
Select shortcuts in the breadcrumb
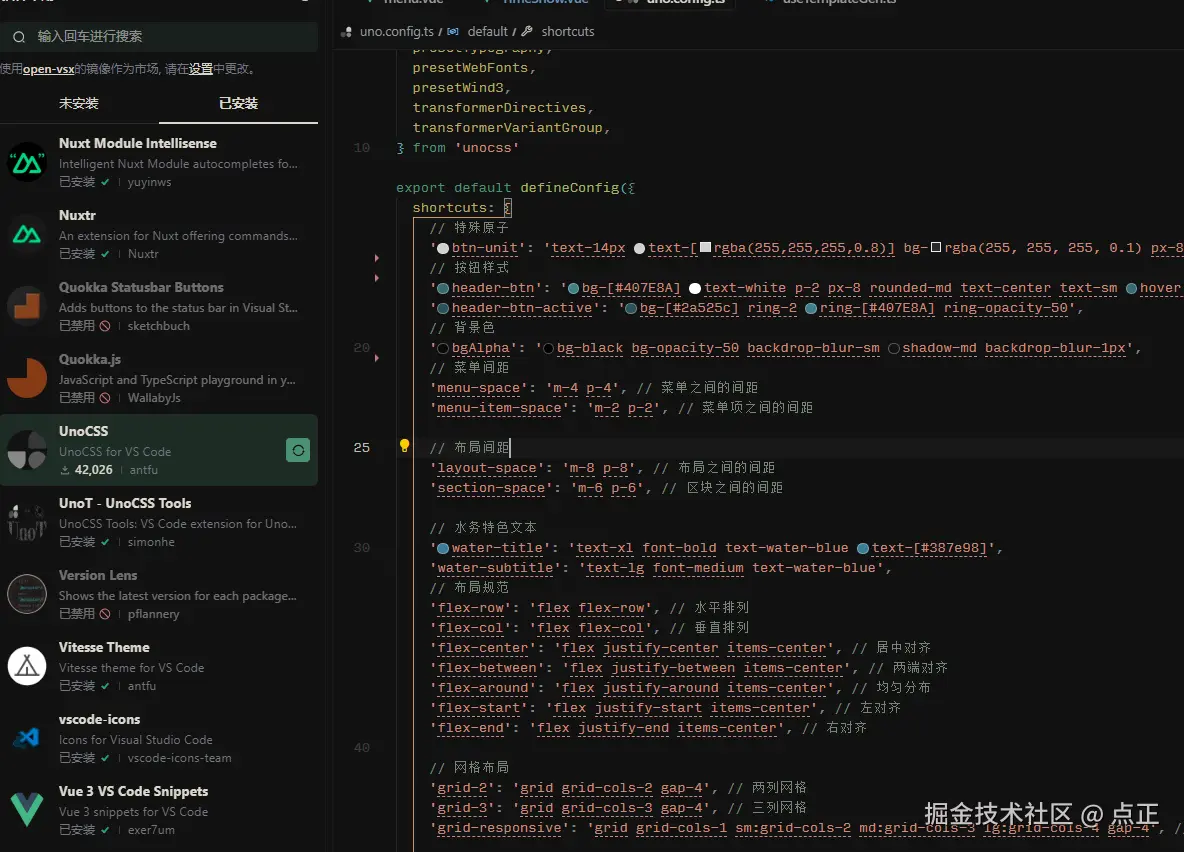tap(568, 32)
